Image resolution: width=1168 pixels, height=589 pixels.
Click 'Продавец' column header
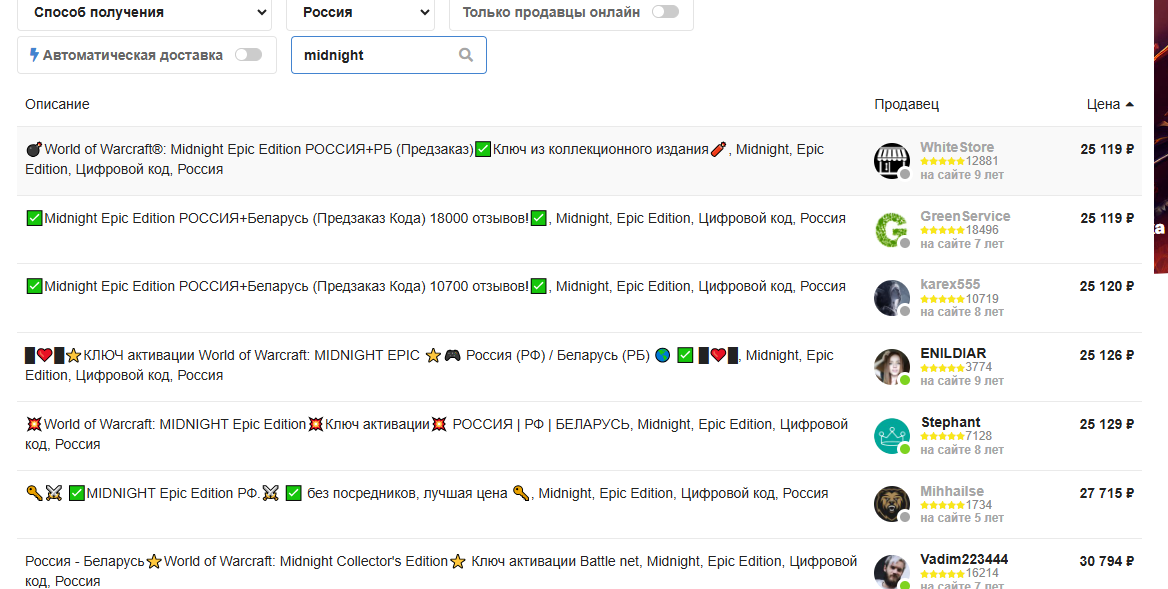(907, 104)
